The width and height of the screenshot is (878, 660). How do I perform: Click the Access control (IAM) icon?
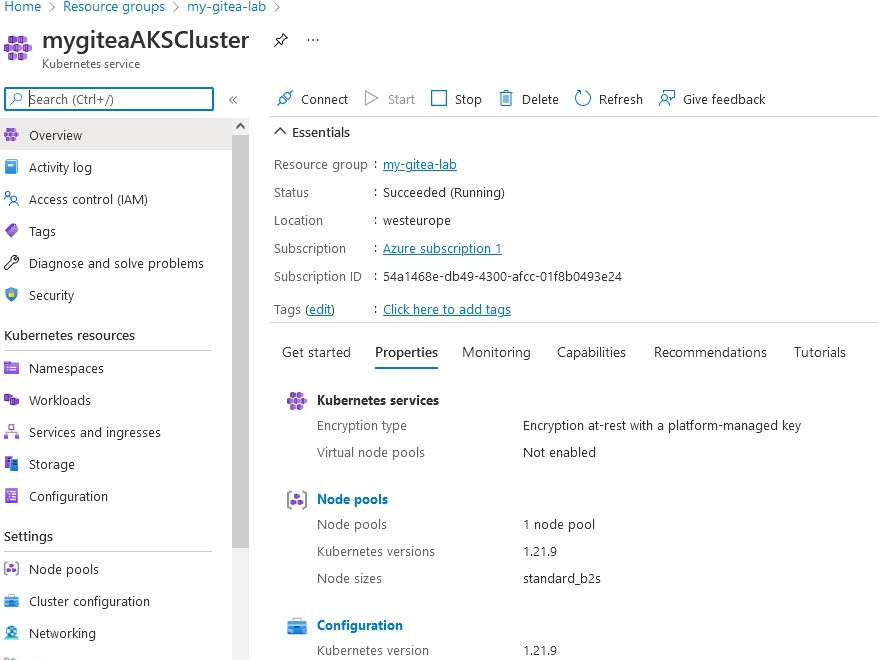[x=11, y=199]
